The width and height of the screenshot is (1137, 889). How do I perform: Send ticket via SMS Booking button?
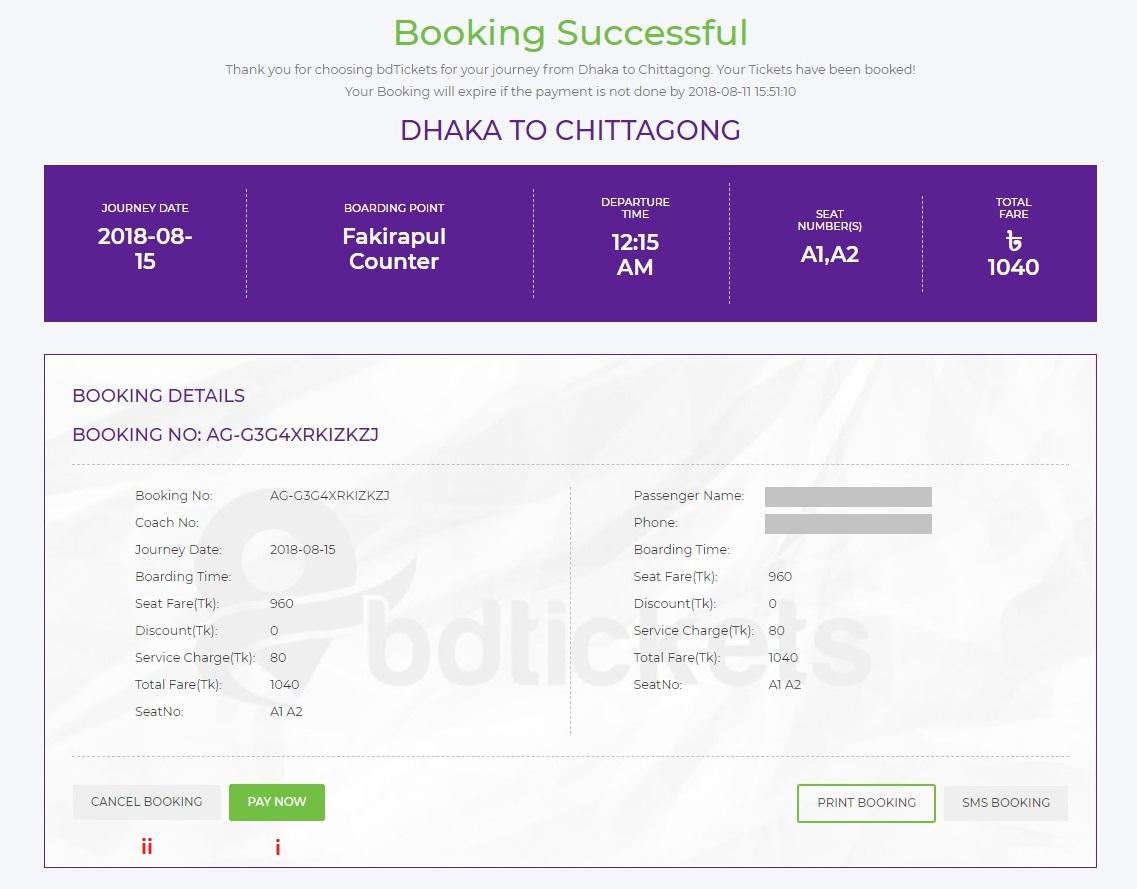point(1005,803)
